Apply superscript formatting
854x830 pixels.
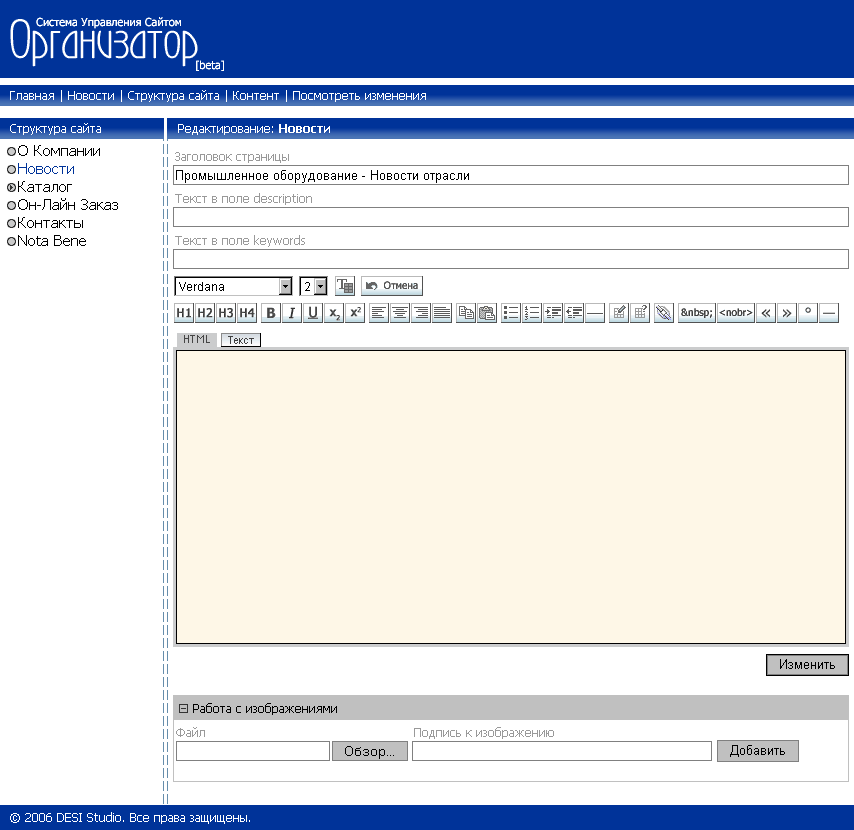click(354, 312)
